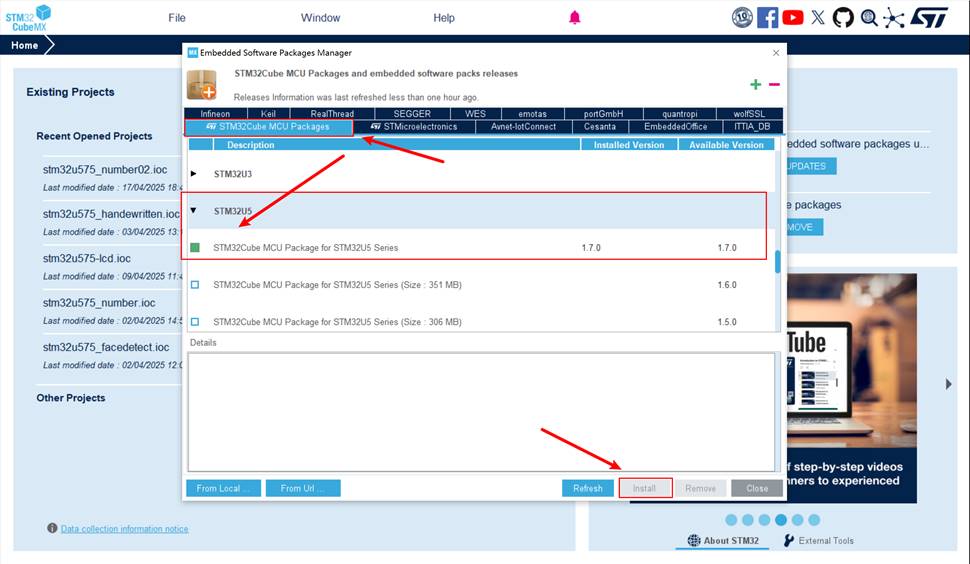This screenshot has width=970, height=564.
Task: Expand the STM32U3 tree node
Action: [x=194, y=174]
